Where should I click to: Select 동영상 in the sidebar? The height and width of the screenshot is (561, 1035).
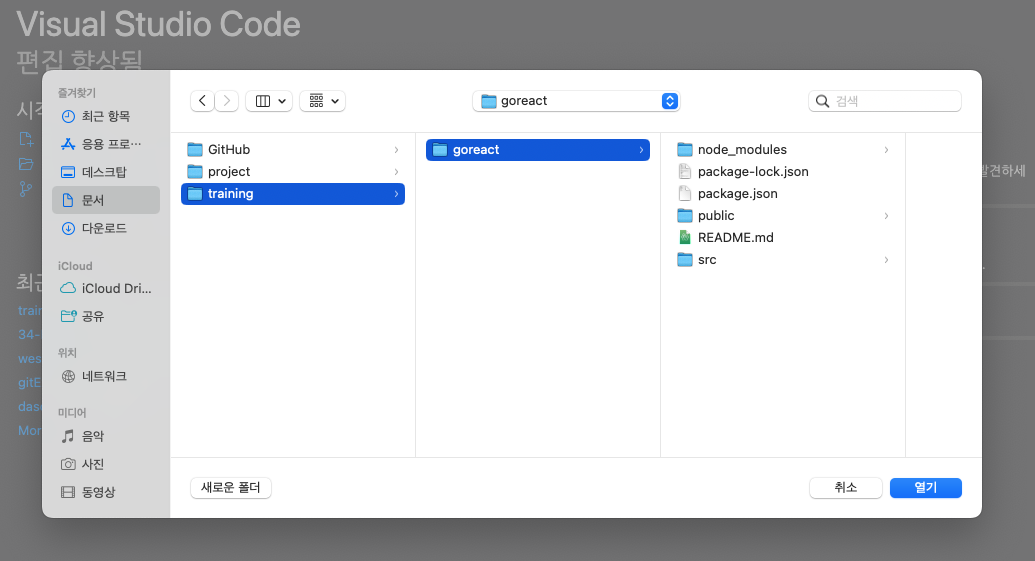[106, 492]
